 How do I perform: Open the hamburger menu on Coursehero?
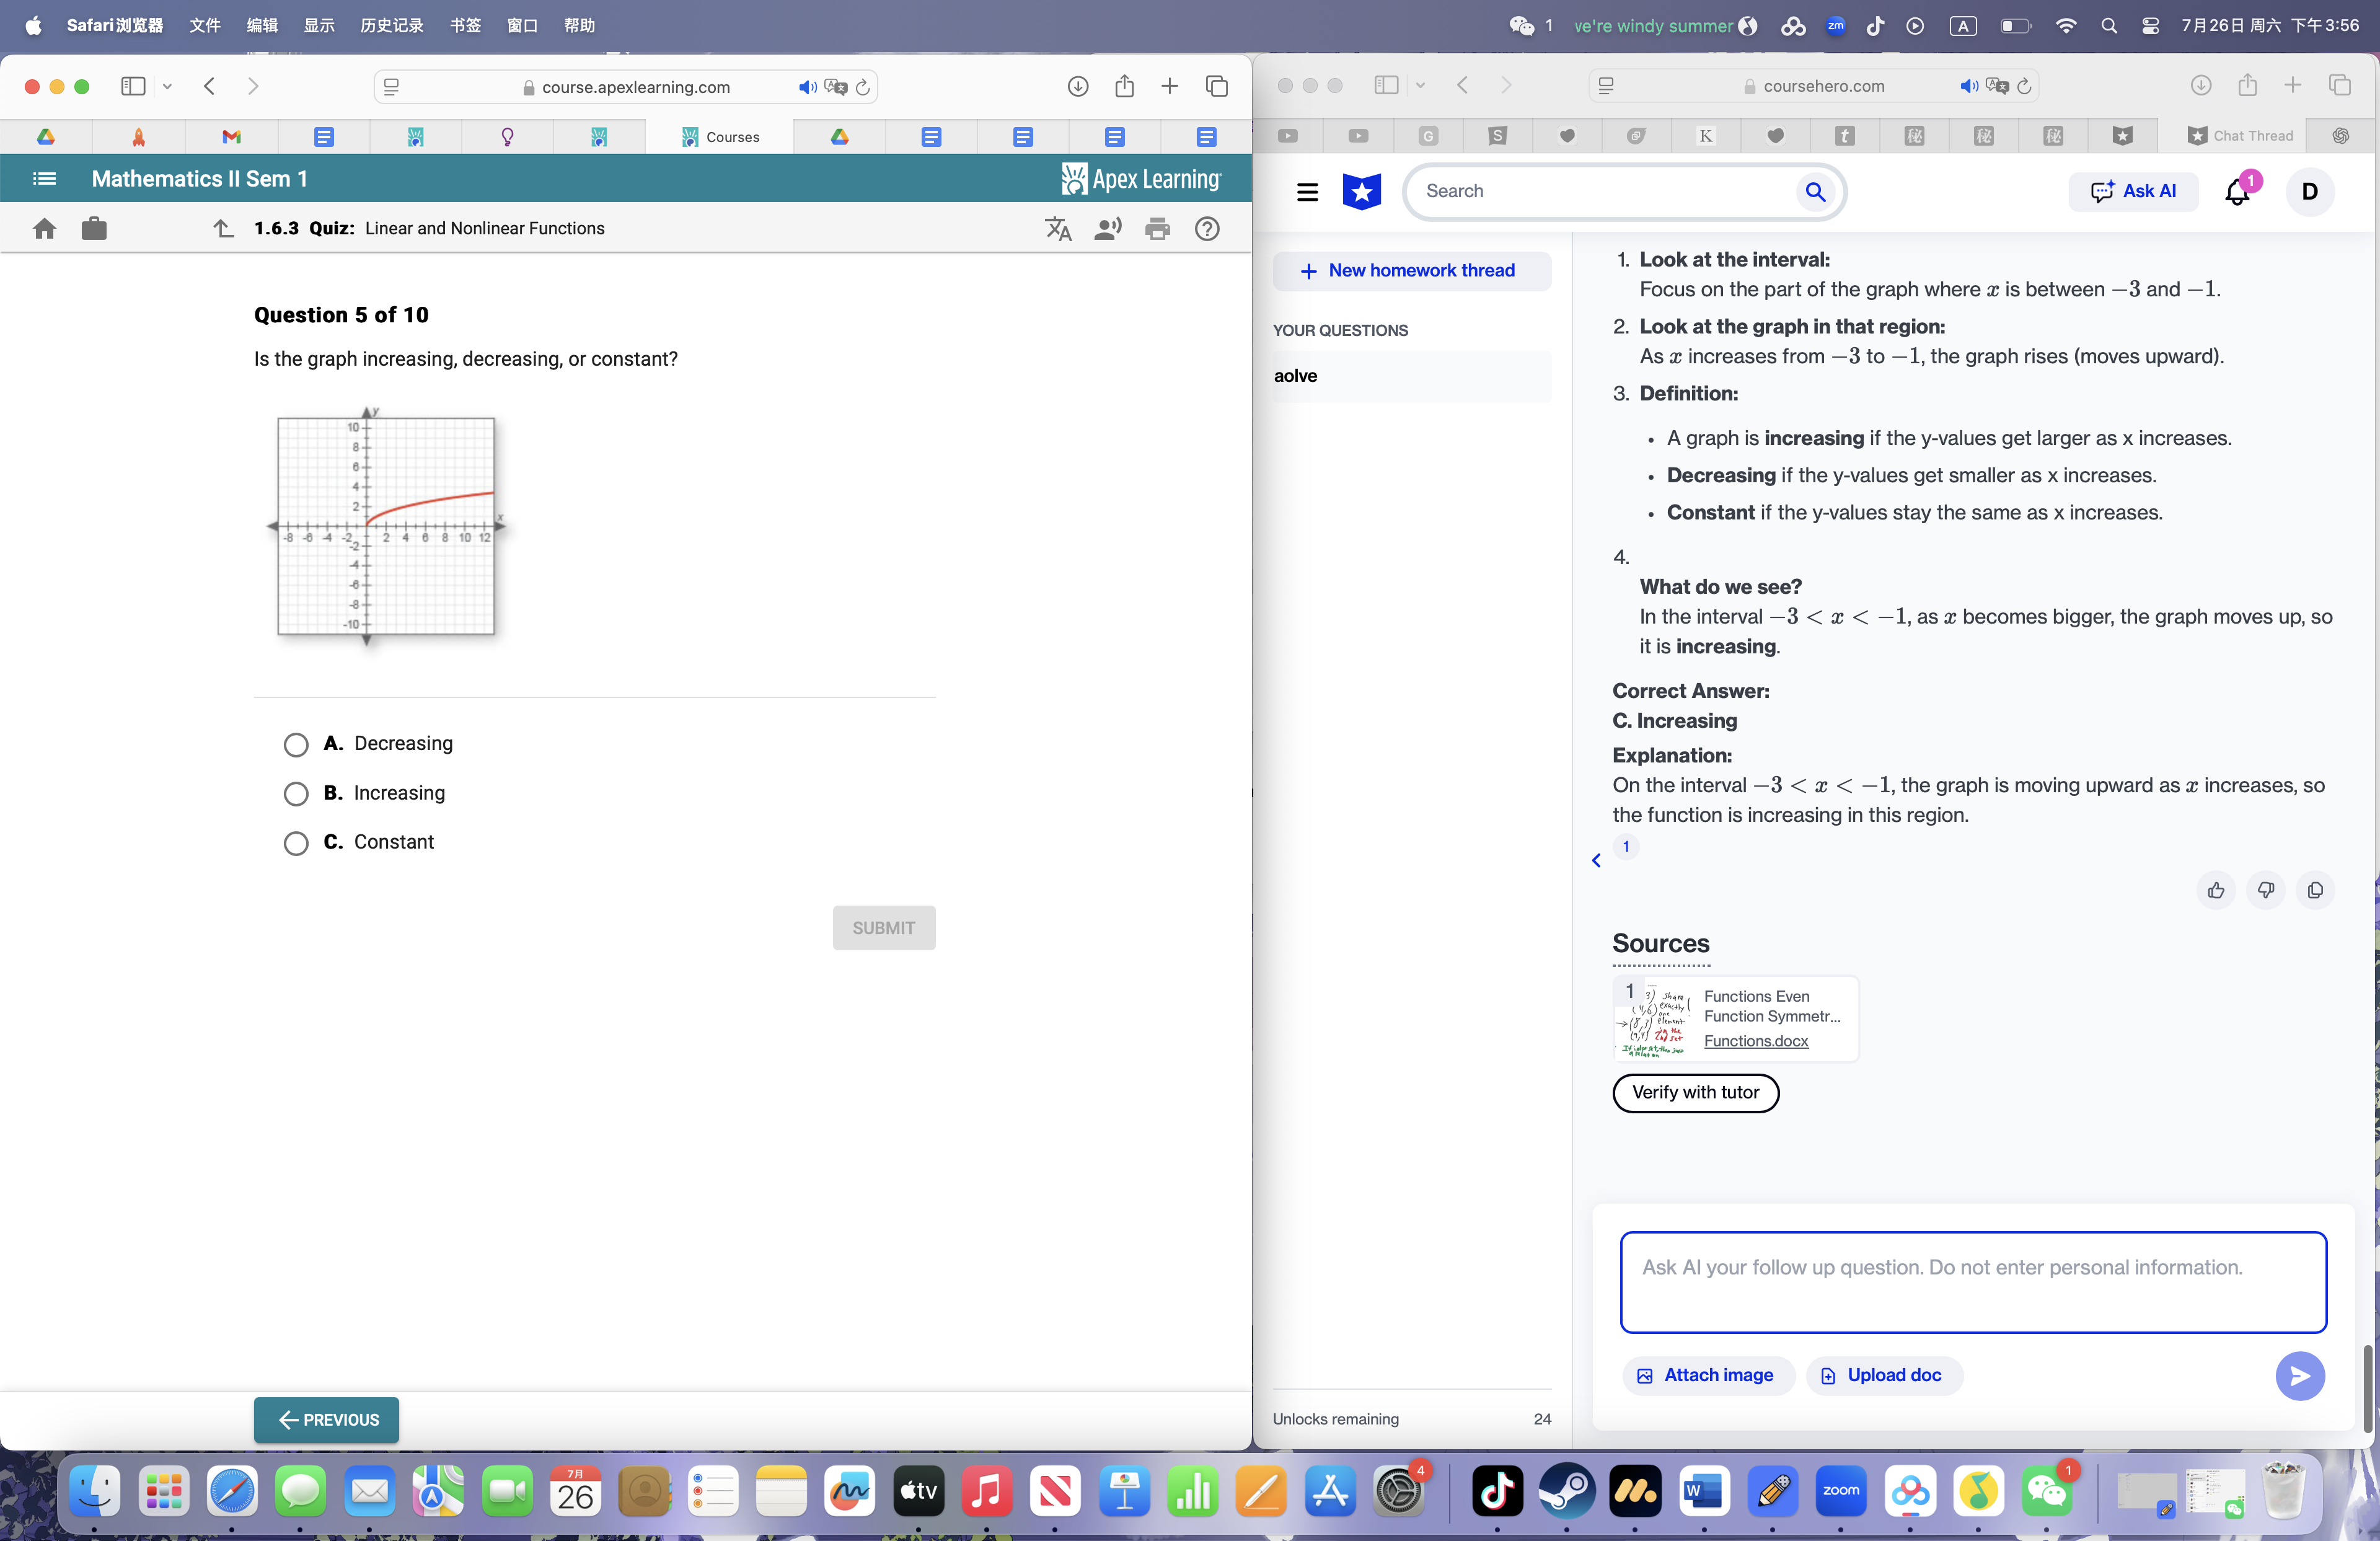coord(1307,192)
